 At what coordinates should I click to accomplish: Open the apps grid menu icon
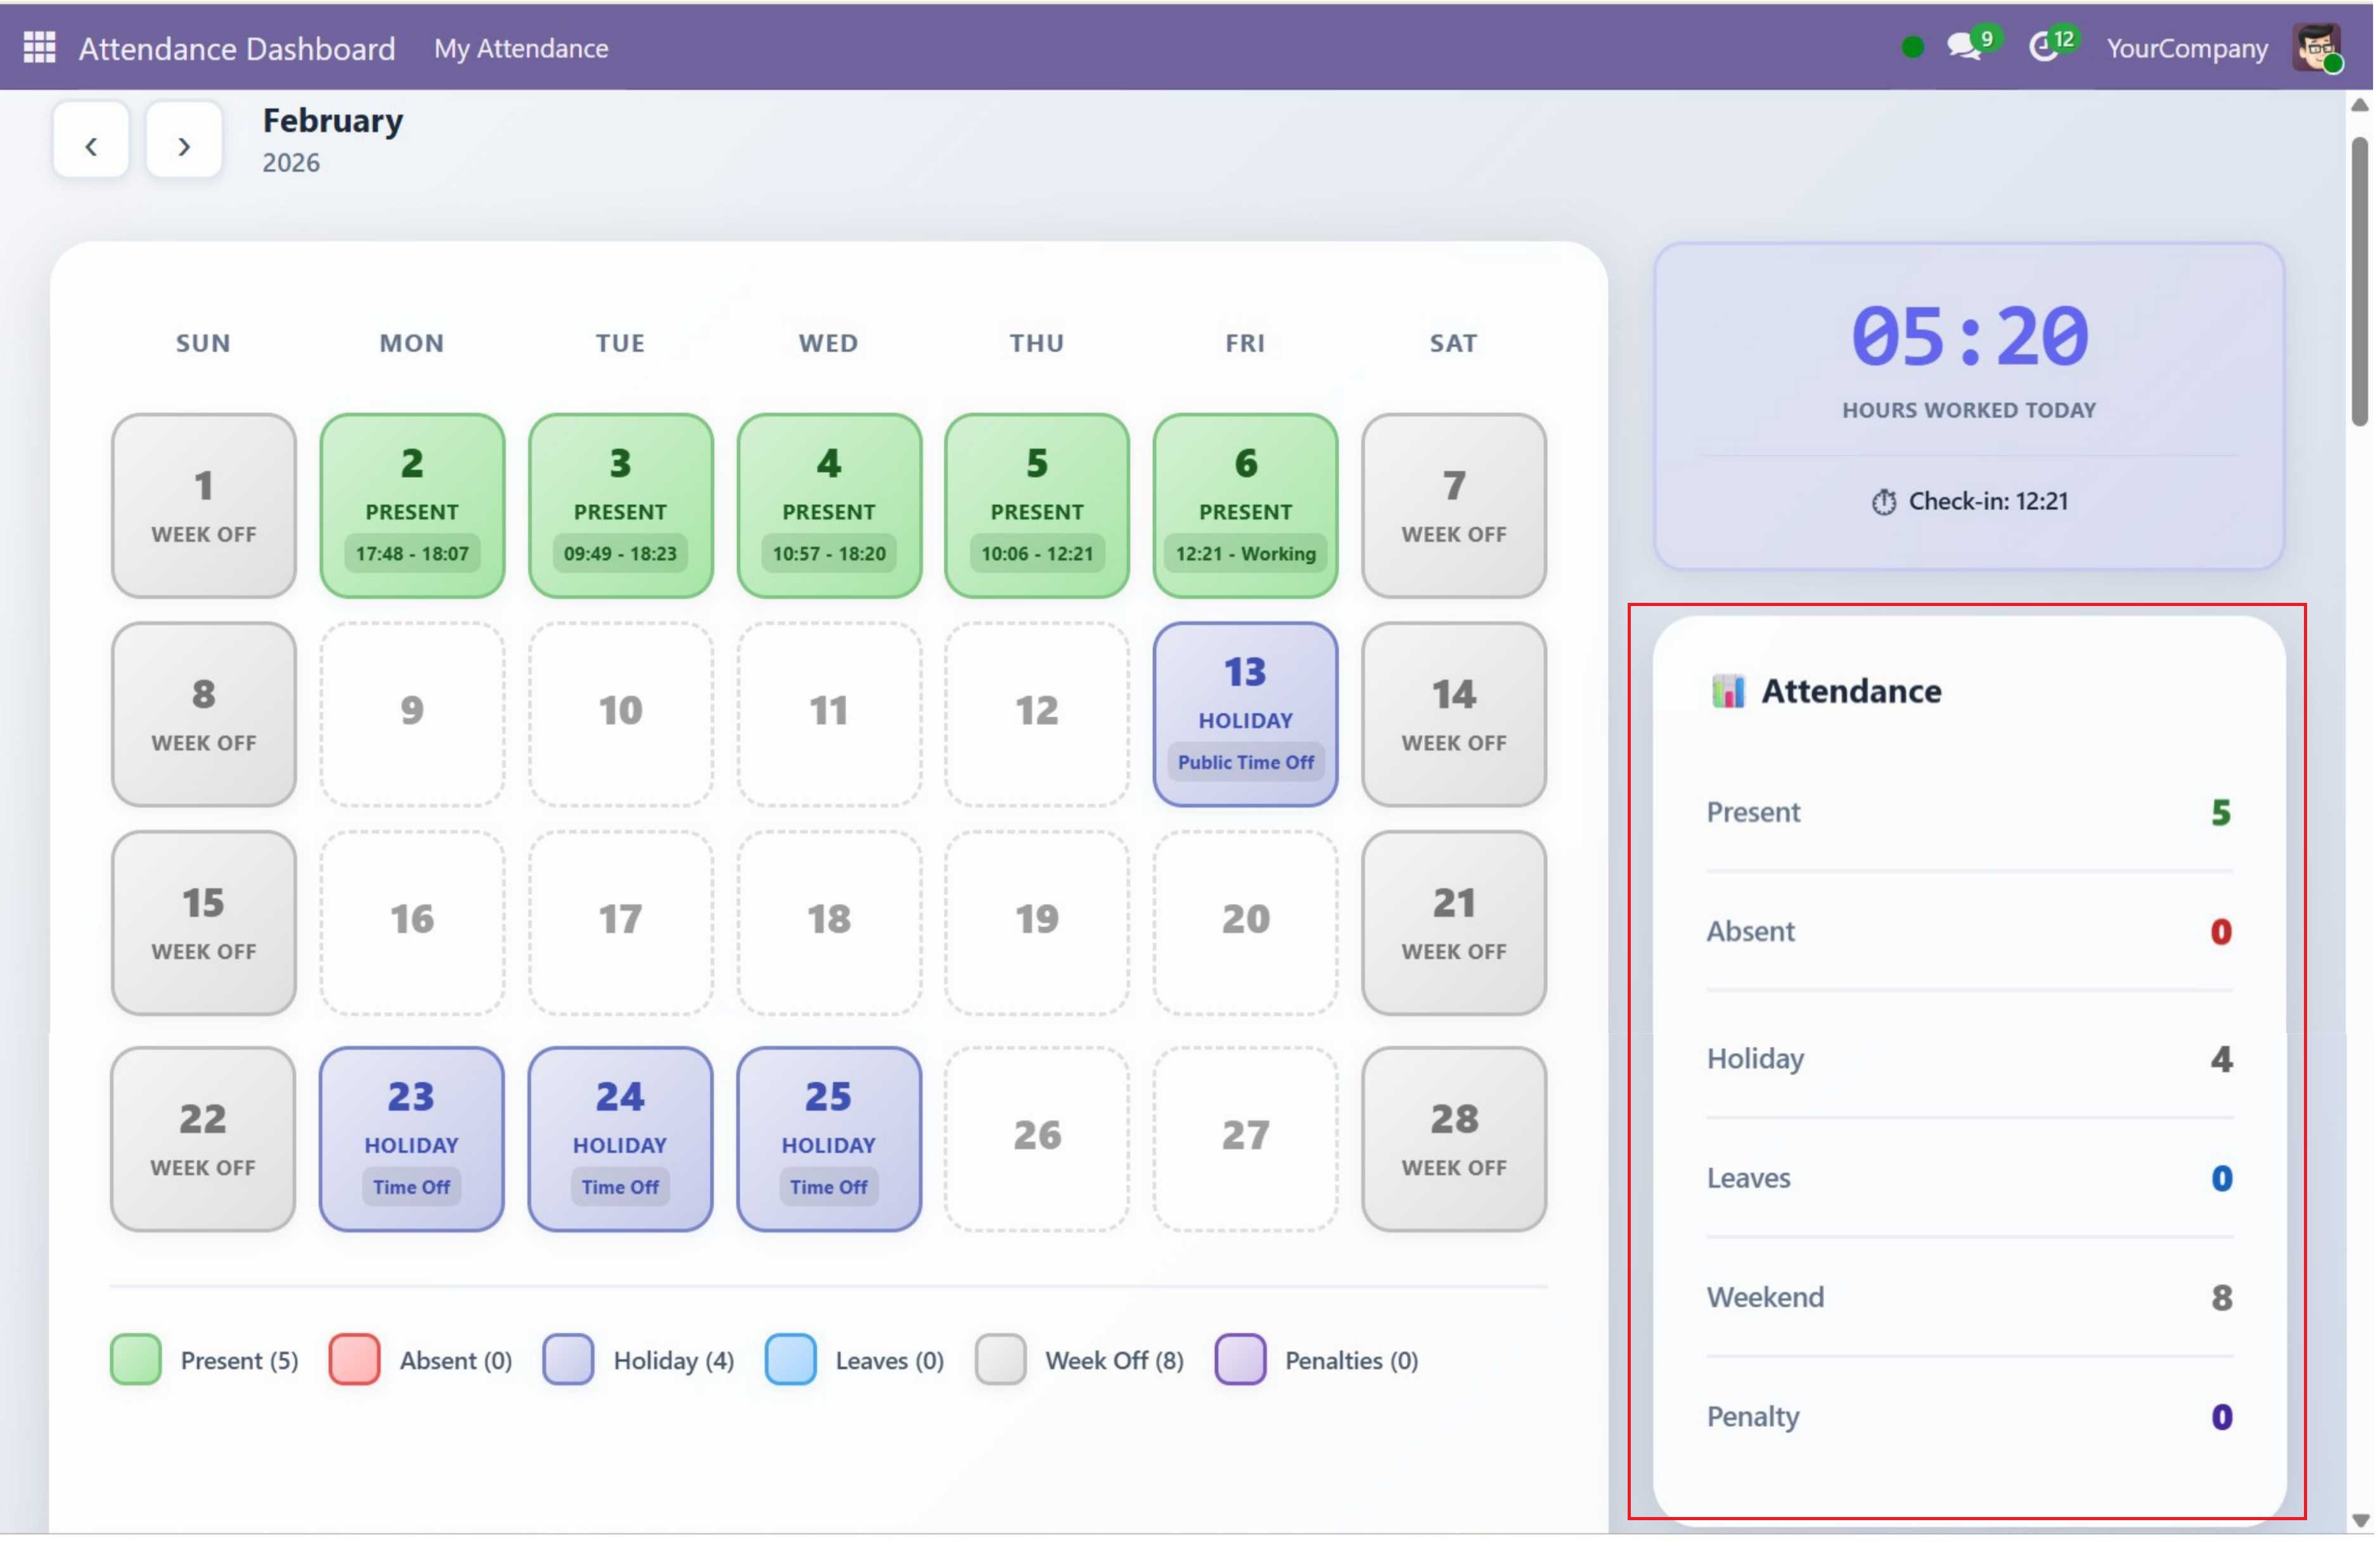click(x=39, y=47)
